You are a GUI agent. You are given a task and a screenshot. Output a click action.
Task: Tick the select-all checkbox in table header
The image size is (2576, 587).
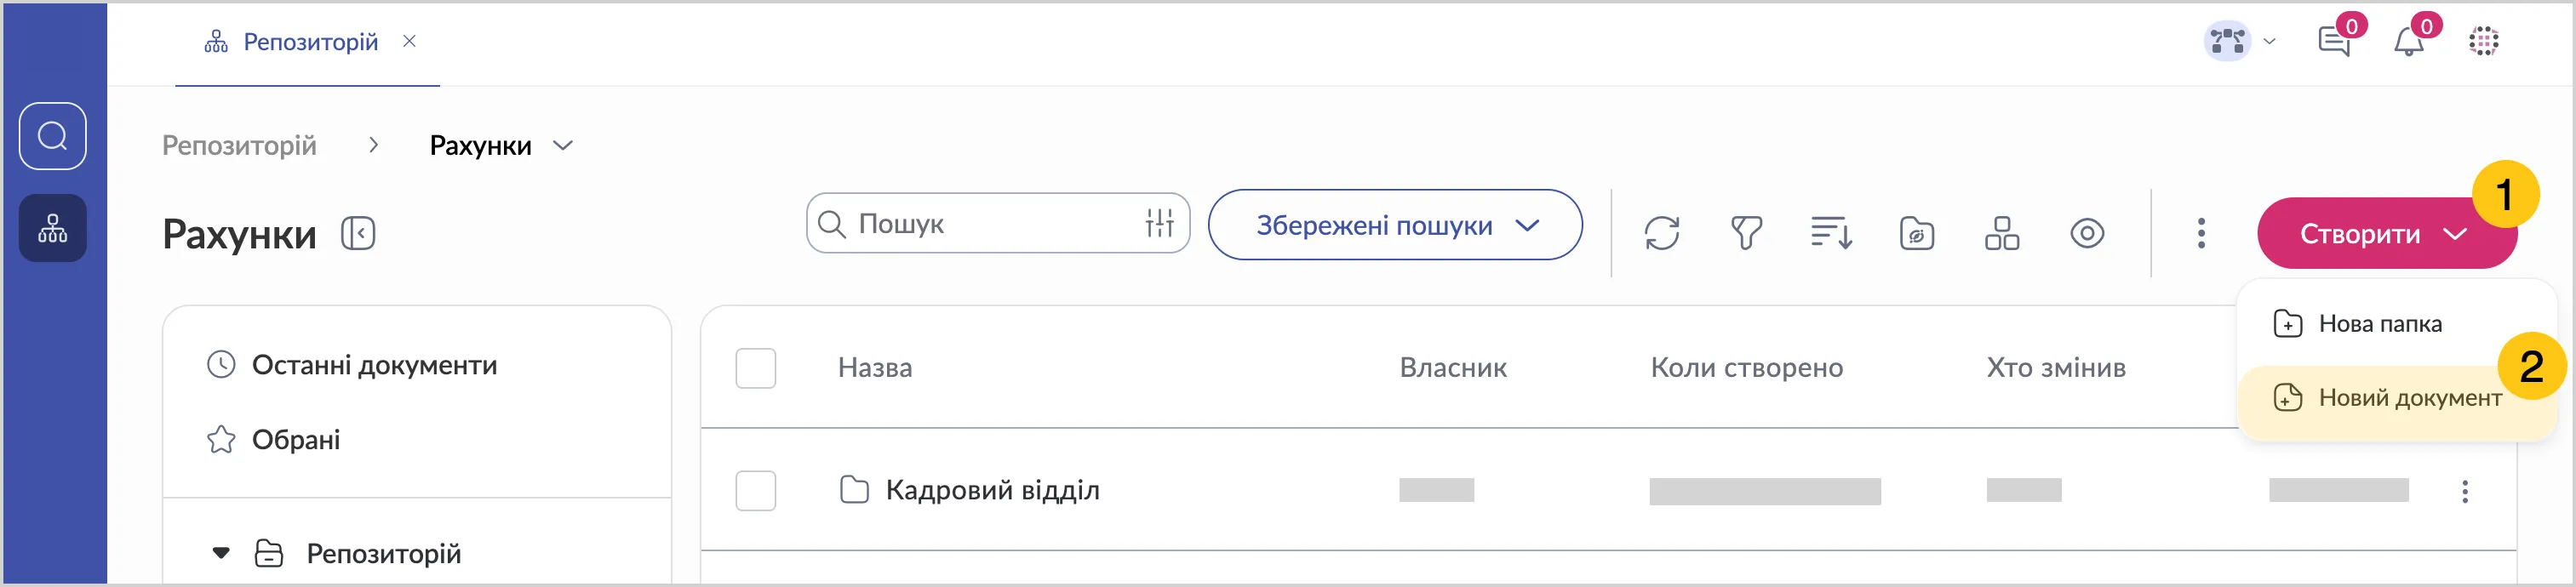pyautogui.click(x=755, y=368)
